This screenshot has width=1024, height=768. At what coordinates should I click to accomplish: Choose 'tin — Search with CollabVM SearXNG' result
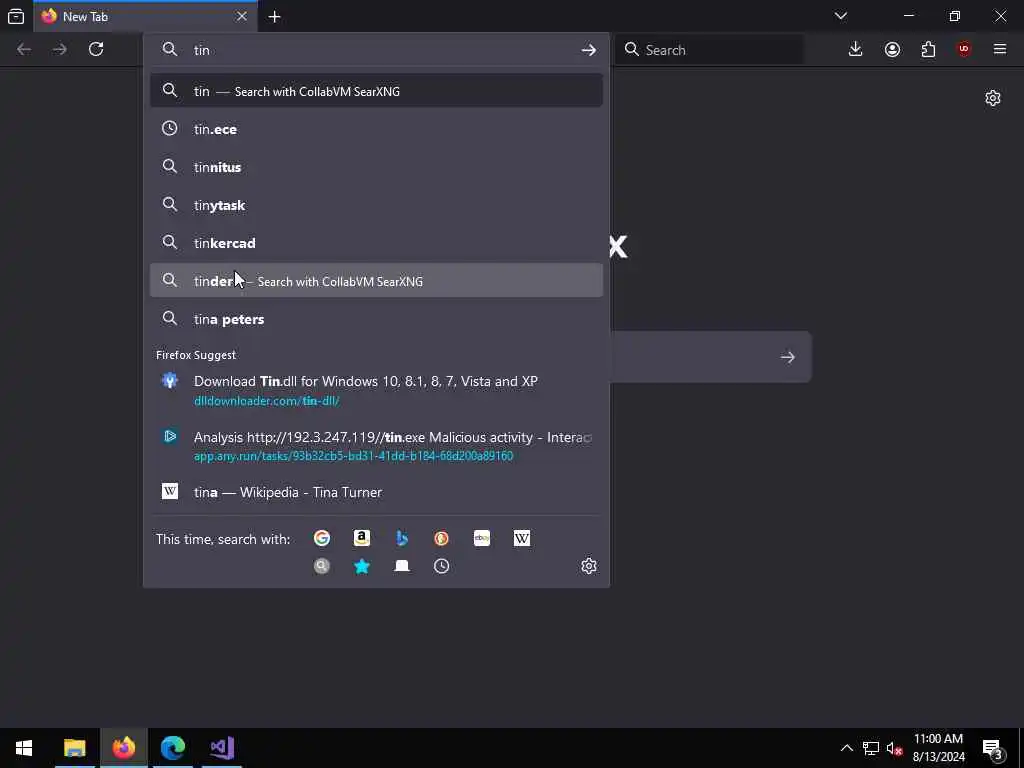click(376, 91)
